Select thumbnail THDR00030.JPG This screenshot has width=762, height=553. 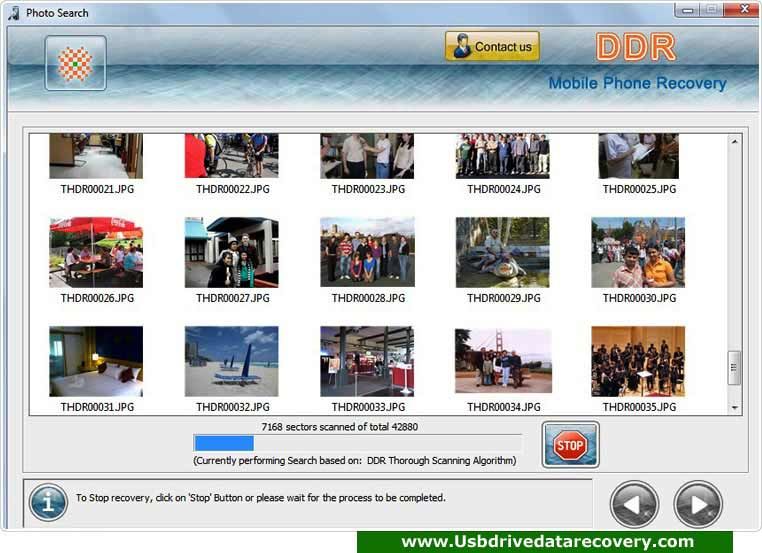pyautogui.click(x=639, y=252)
